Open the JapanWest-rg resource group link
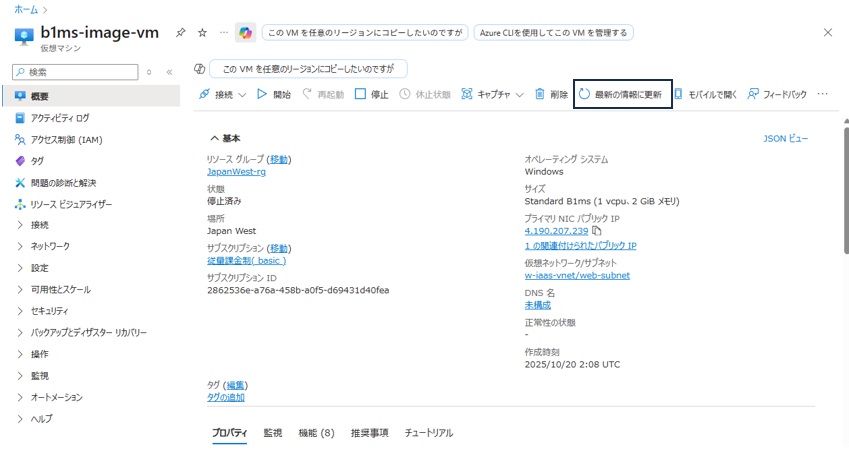The image size is (849, 456). tap(236, 171)
